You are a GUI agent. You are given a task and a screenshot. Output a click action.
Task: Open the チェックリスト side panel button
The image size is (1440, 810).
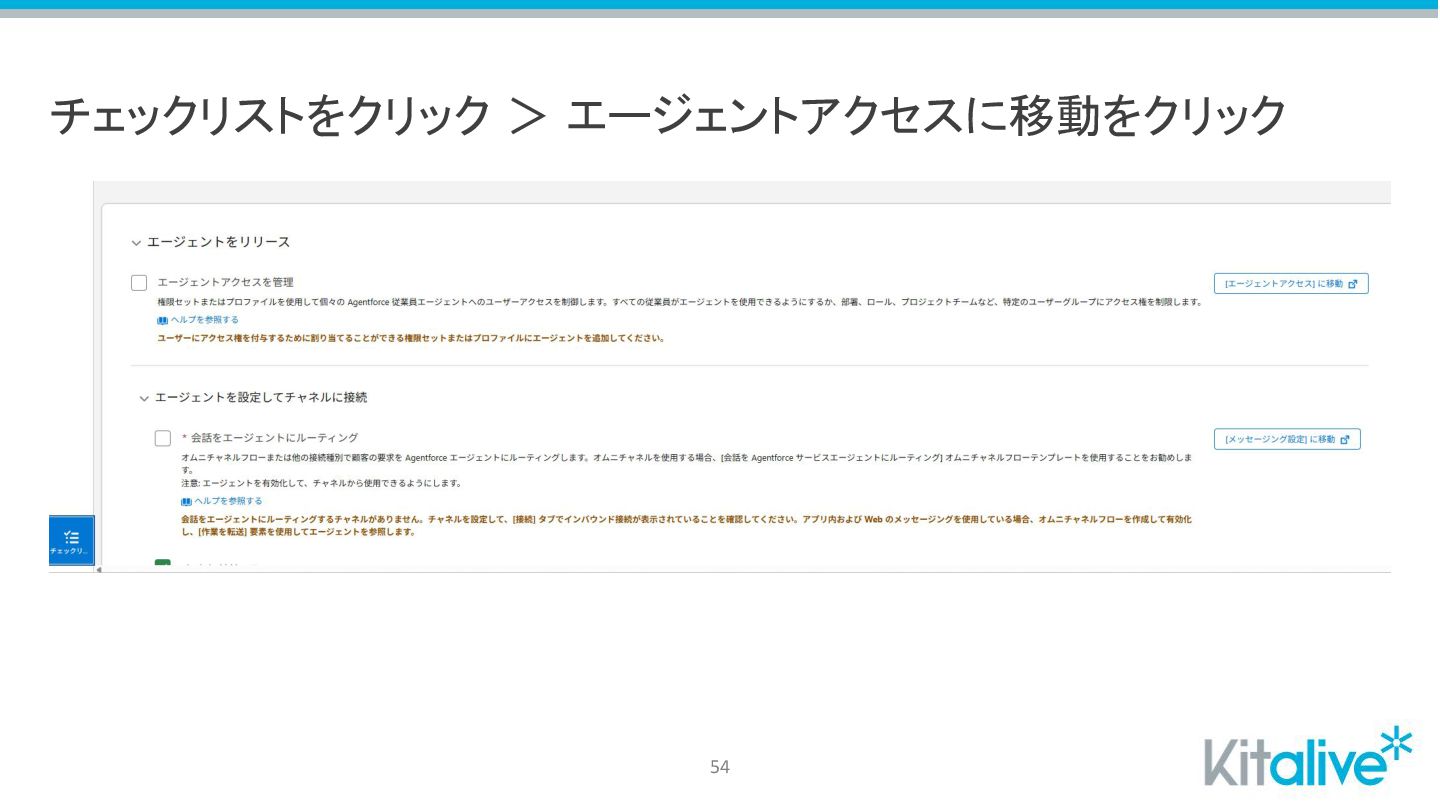(71, 541)
